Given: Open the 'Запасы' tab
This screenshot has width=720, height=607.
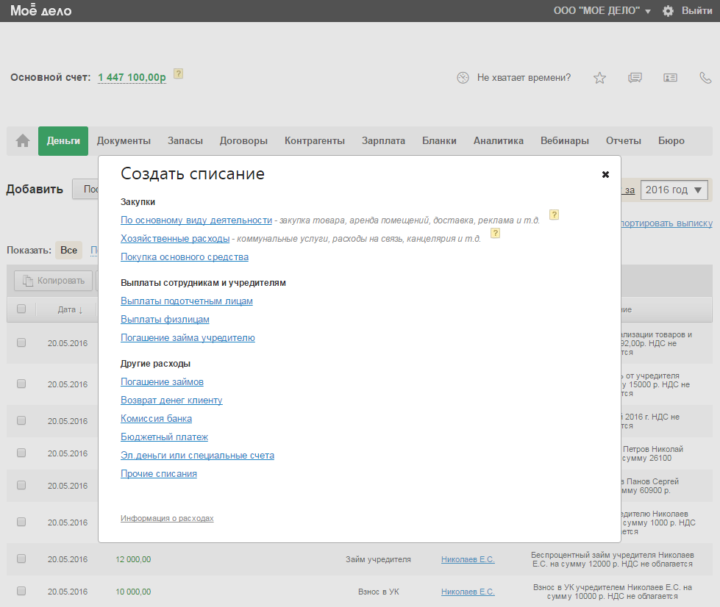Looking at the screenshot, I should (185, 141).
